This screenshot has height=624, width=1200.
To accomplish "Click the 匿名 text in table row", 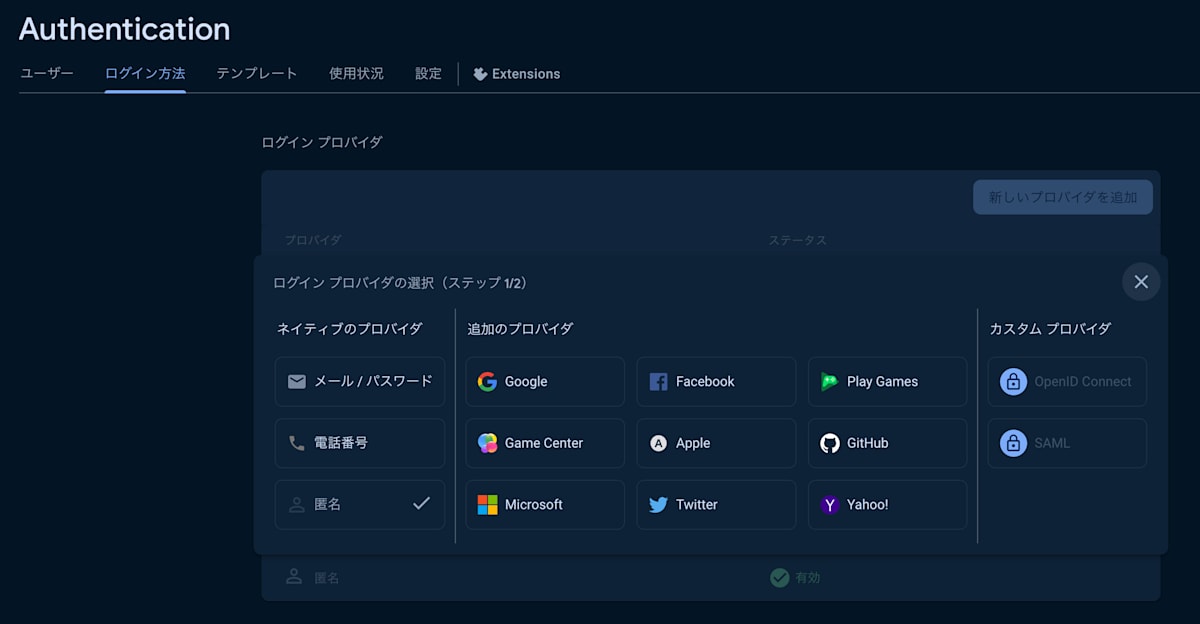I will 326,578.
